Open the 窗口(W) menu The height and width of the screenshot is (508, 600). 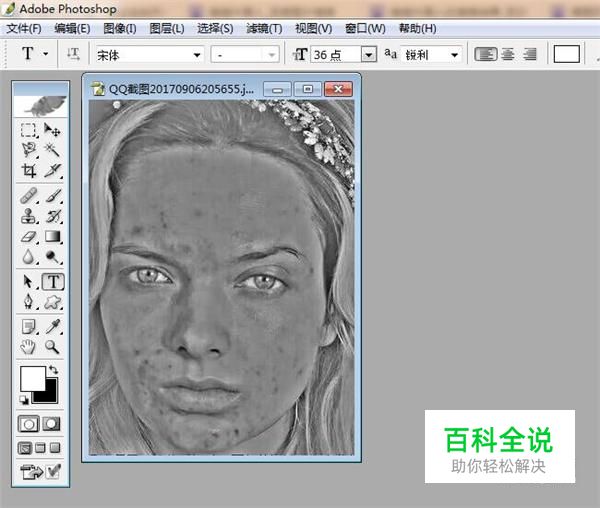365,29
